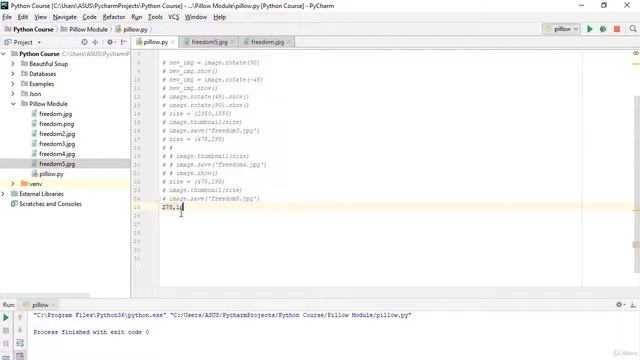Open the Help menu

coord(220,17)
